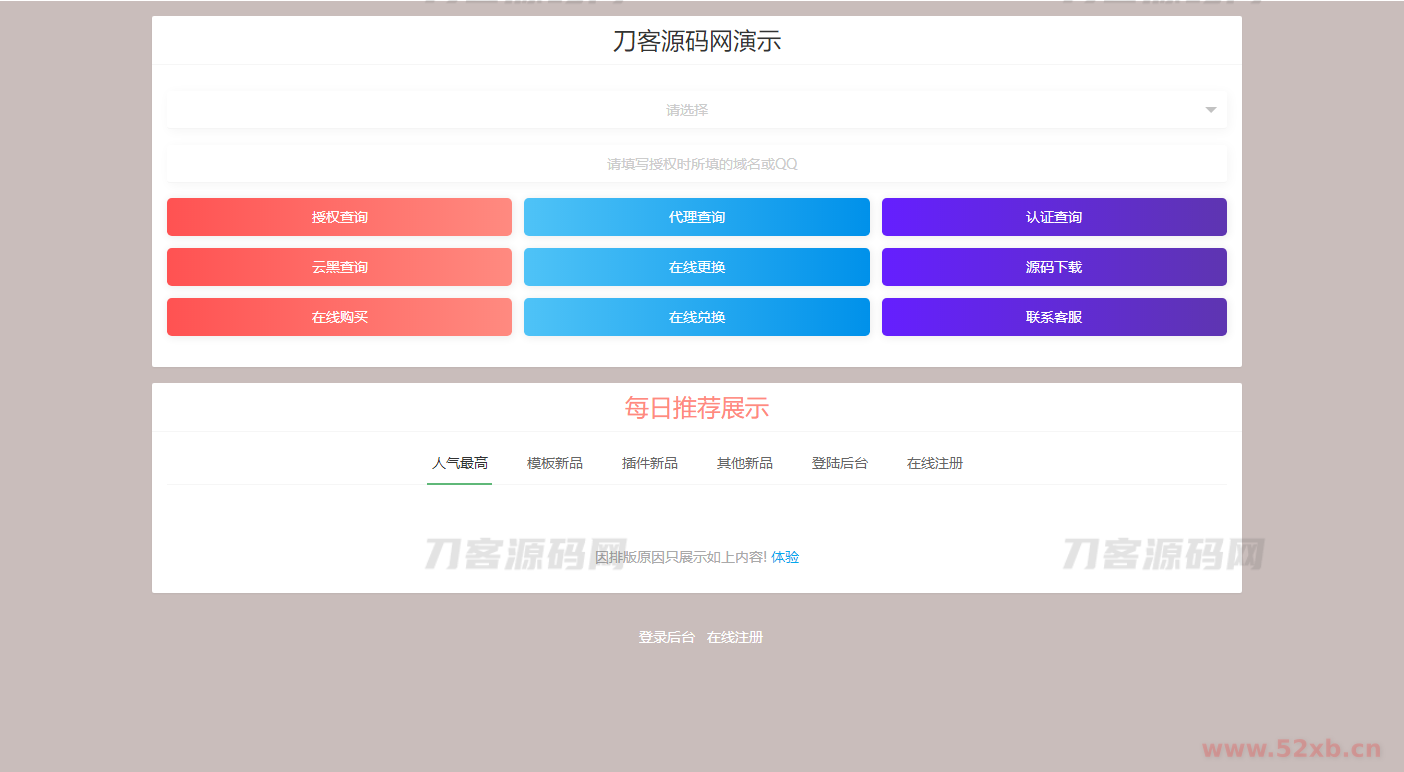Click 登录后台 in the footer
Screen dimensions: 1404x772
coord(665,637)
